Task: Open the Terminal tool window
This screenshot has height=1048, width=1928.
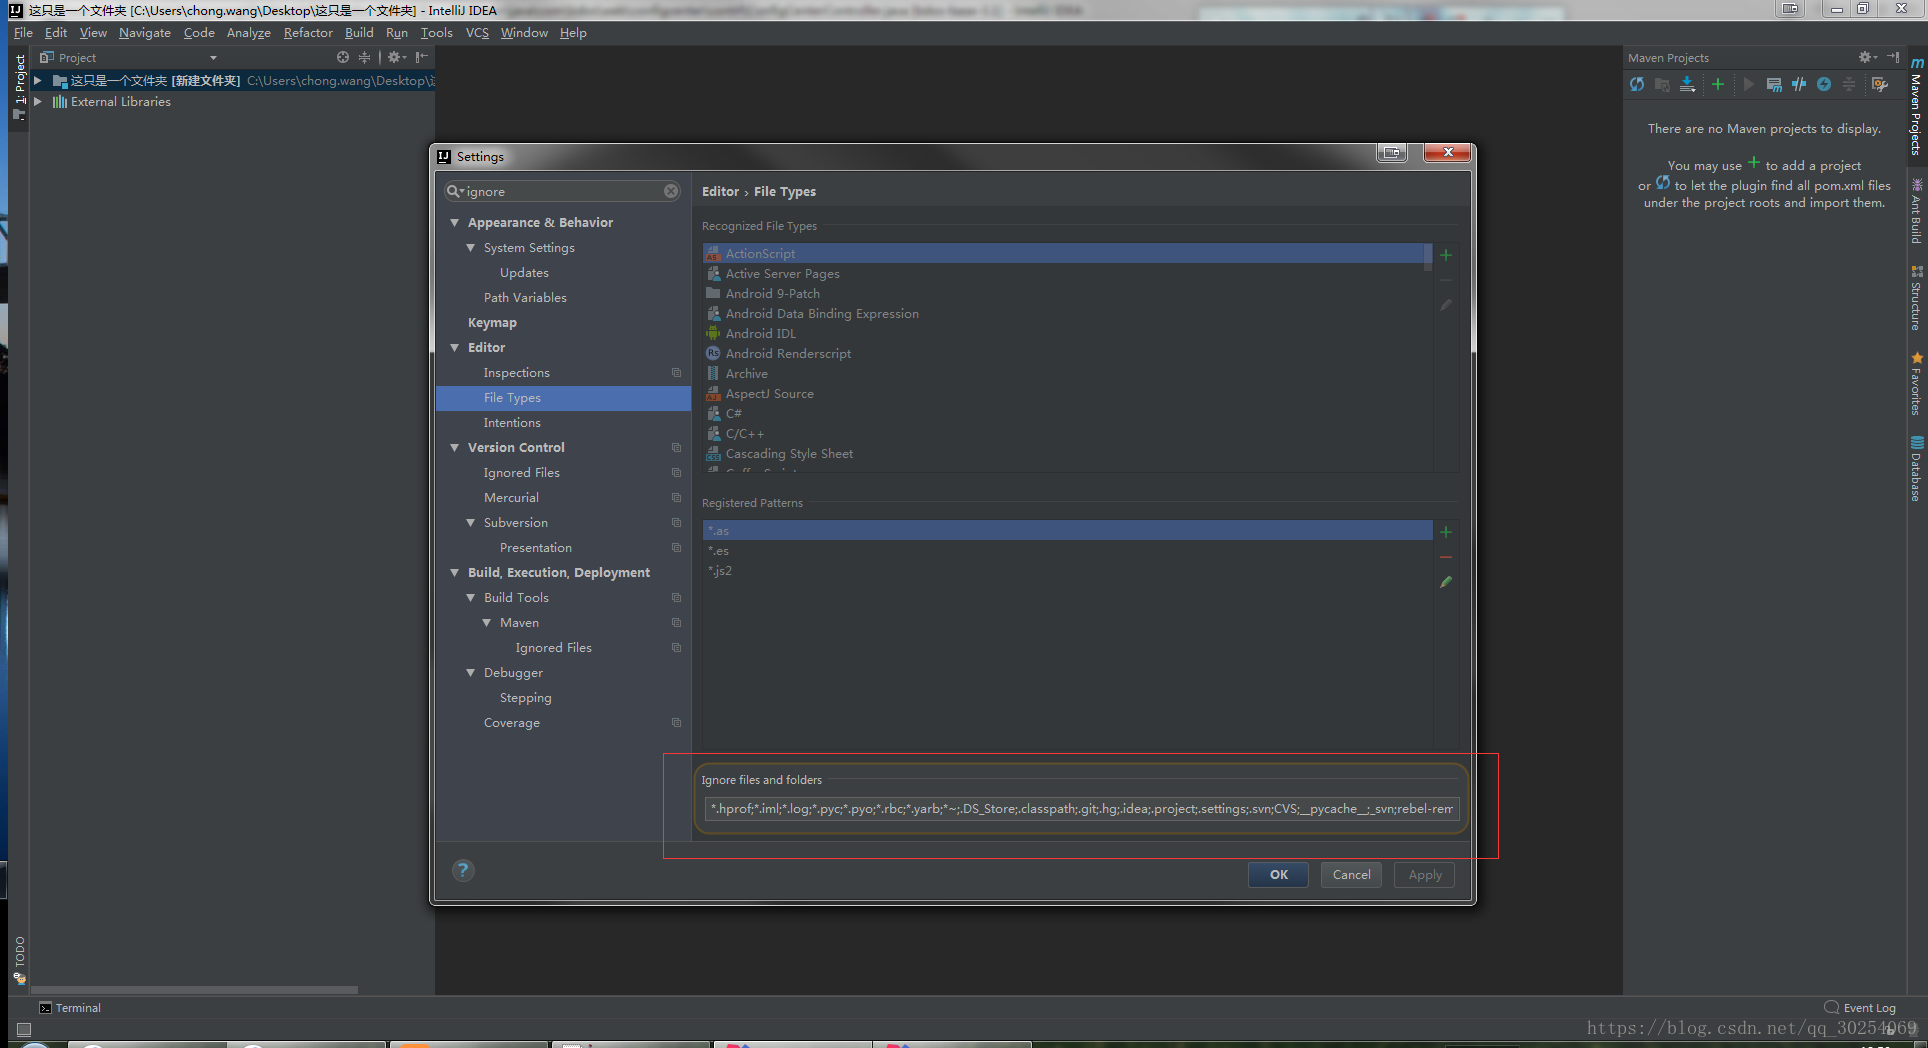Action: 71,1008
